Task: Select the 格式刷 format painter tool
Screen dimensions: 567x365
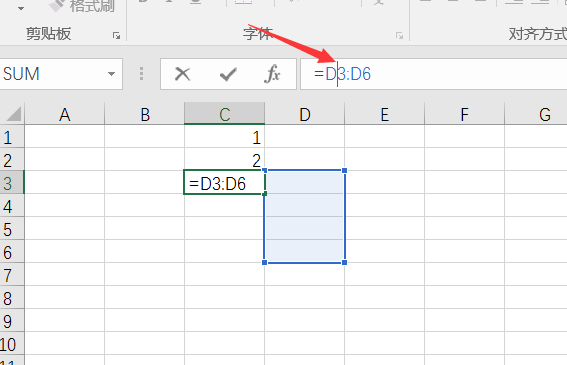Action: (82, 5)
